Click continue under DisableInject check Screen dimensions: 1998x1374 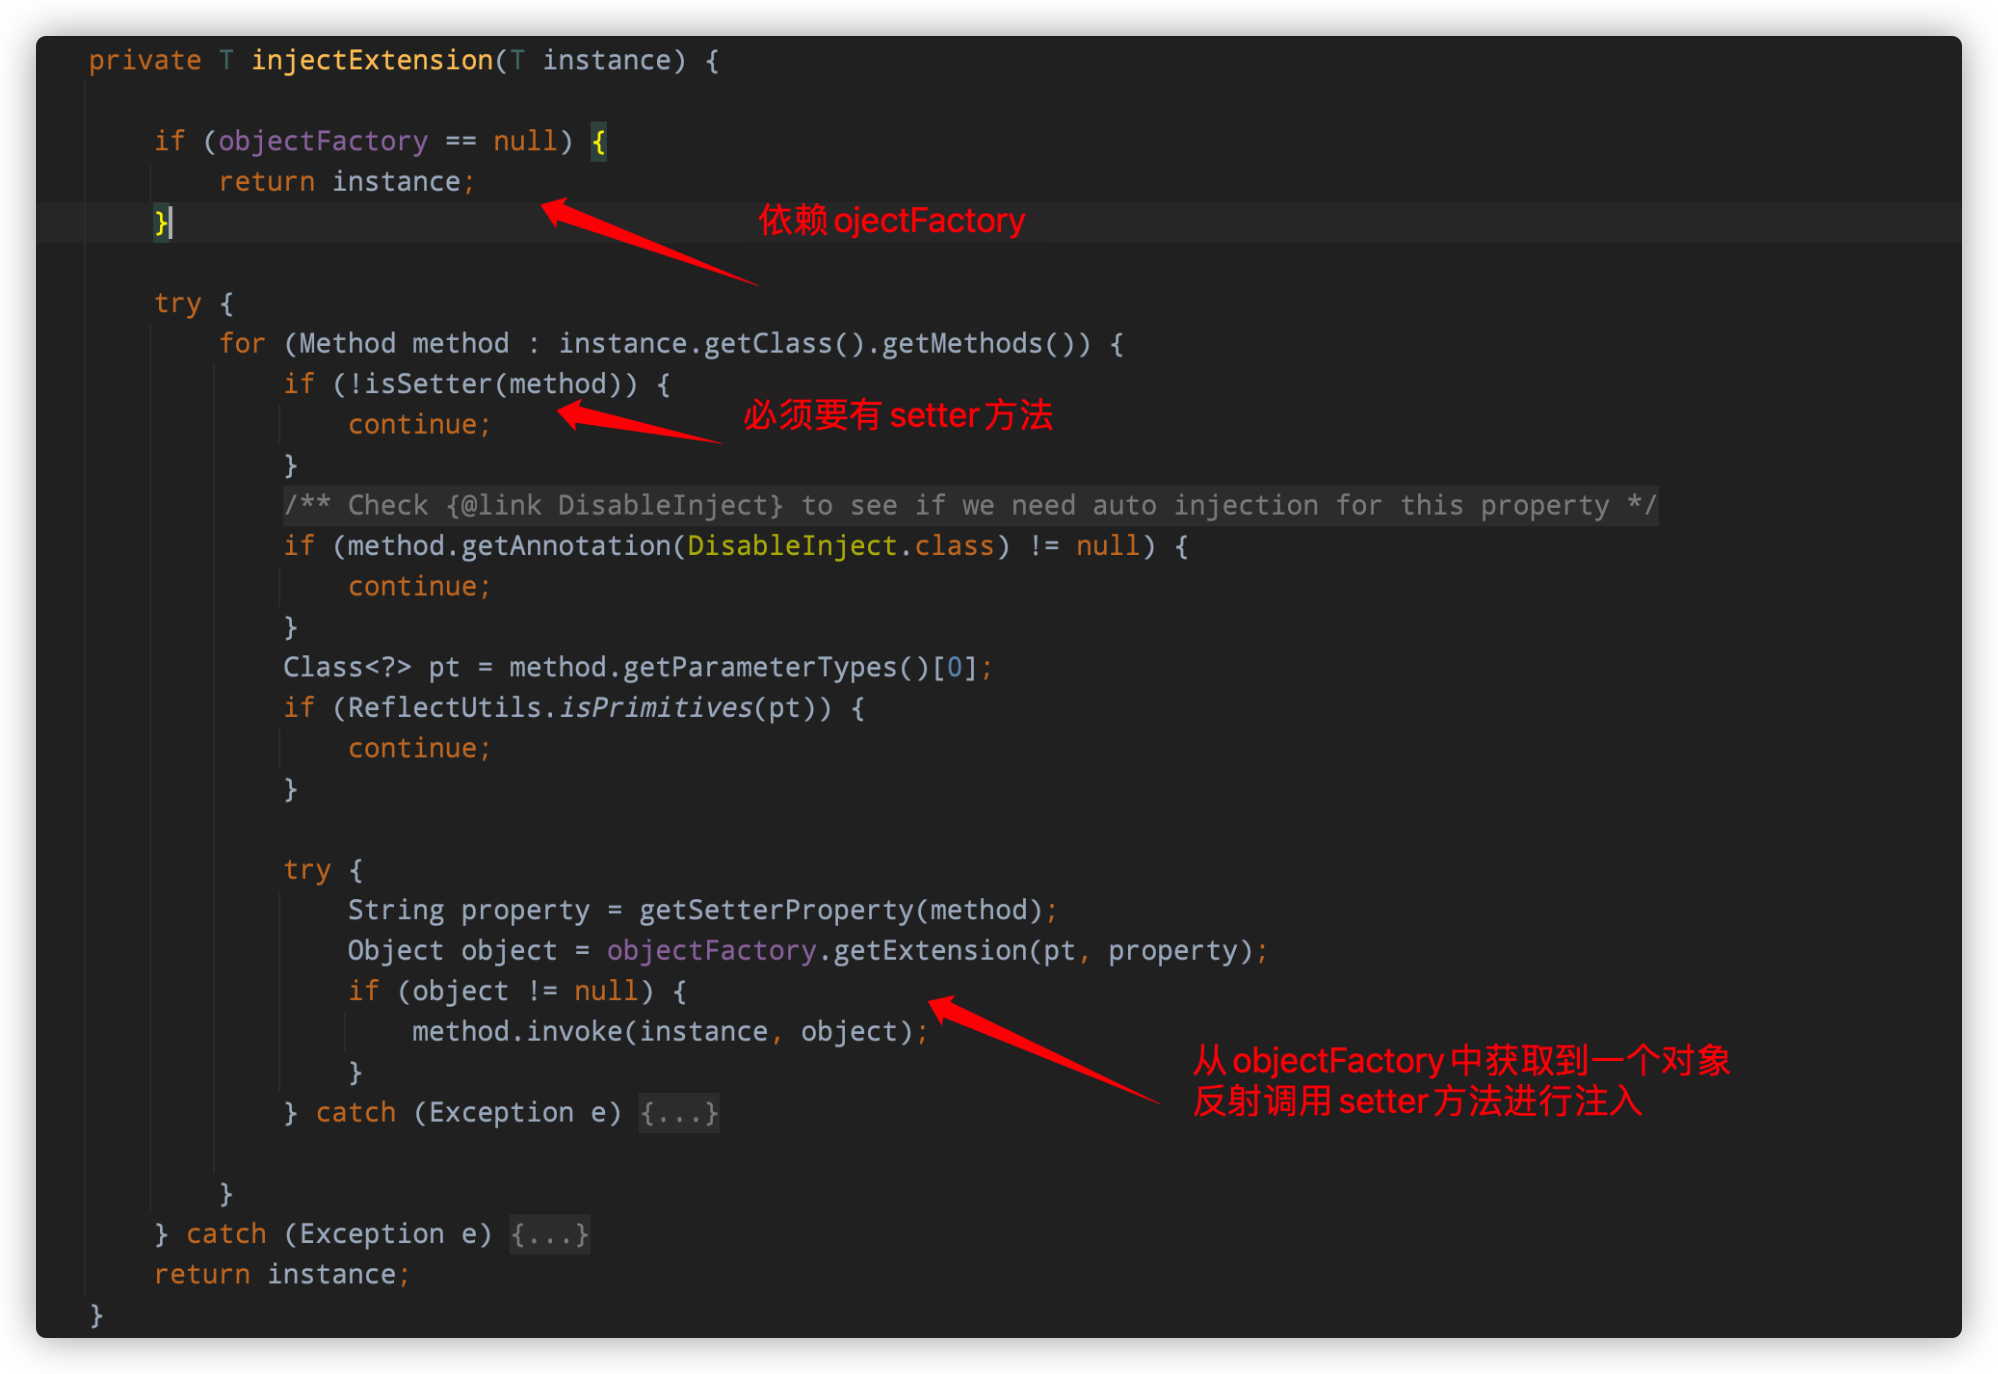point(419,587)
